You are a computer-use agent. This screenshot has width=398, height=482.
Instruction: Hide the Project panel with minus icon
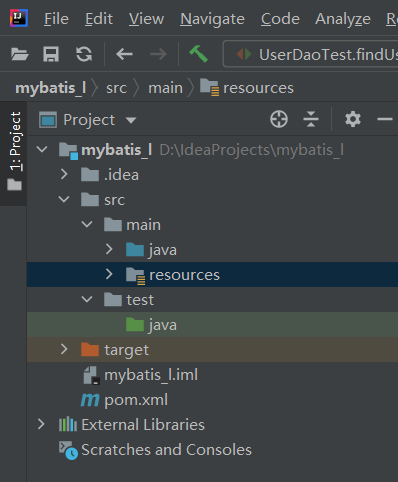[385, 119]
